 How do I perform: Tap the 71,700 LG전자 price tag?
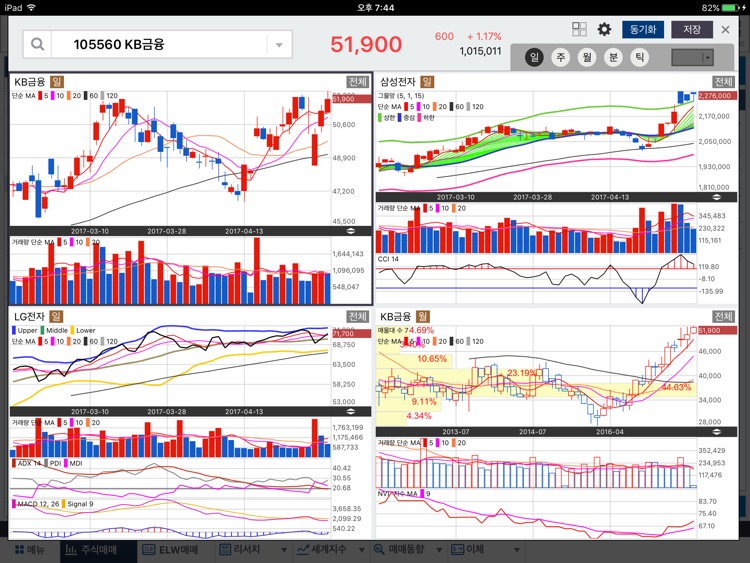pos(351,333)
